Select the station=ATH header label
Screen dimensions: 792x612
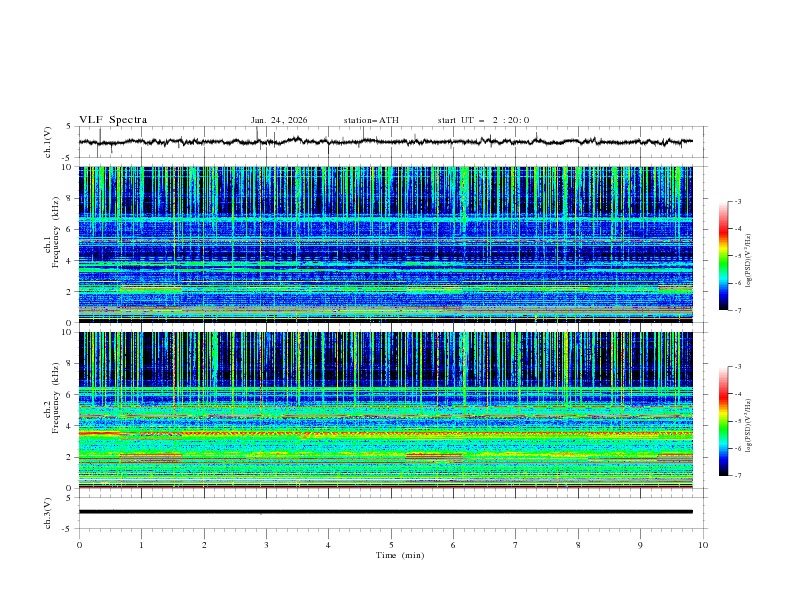pos(371,120)
